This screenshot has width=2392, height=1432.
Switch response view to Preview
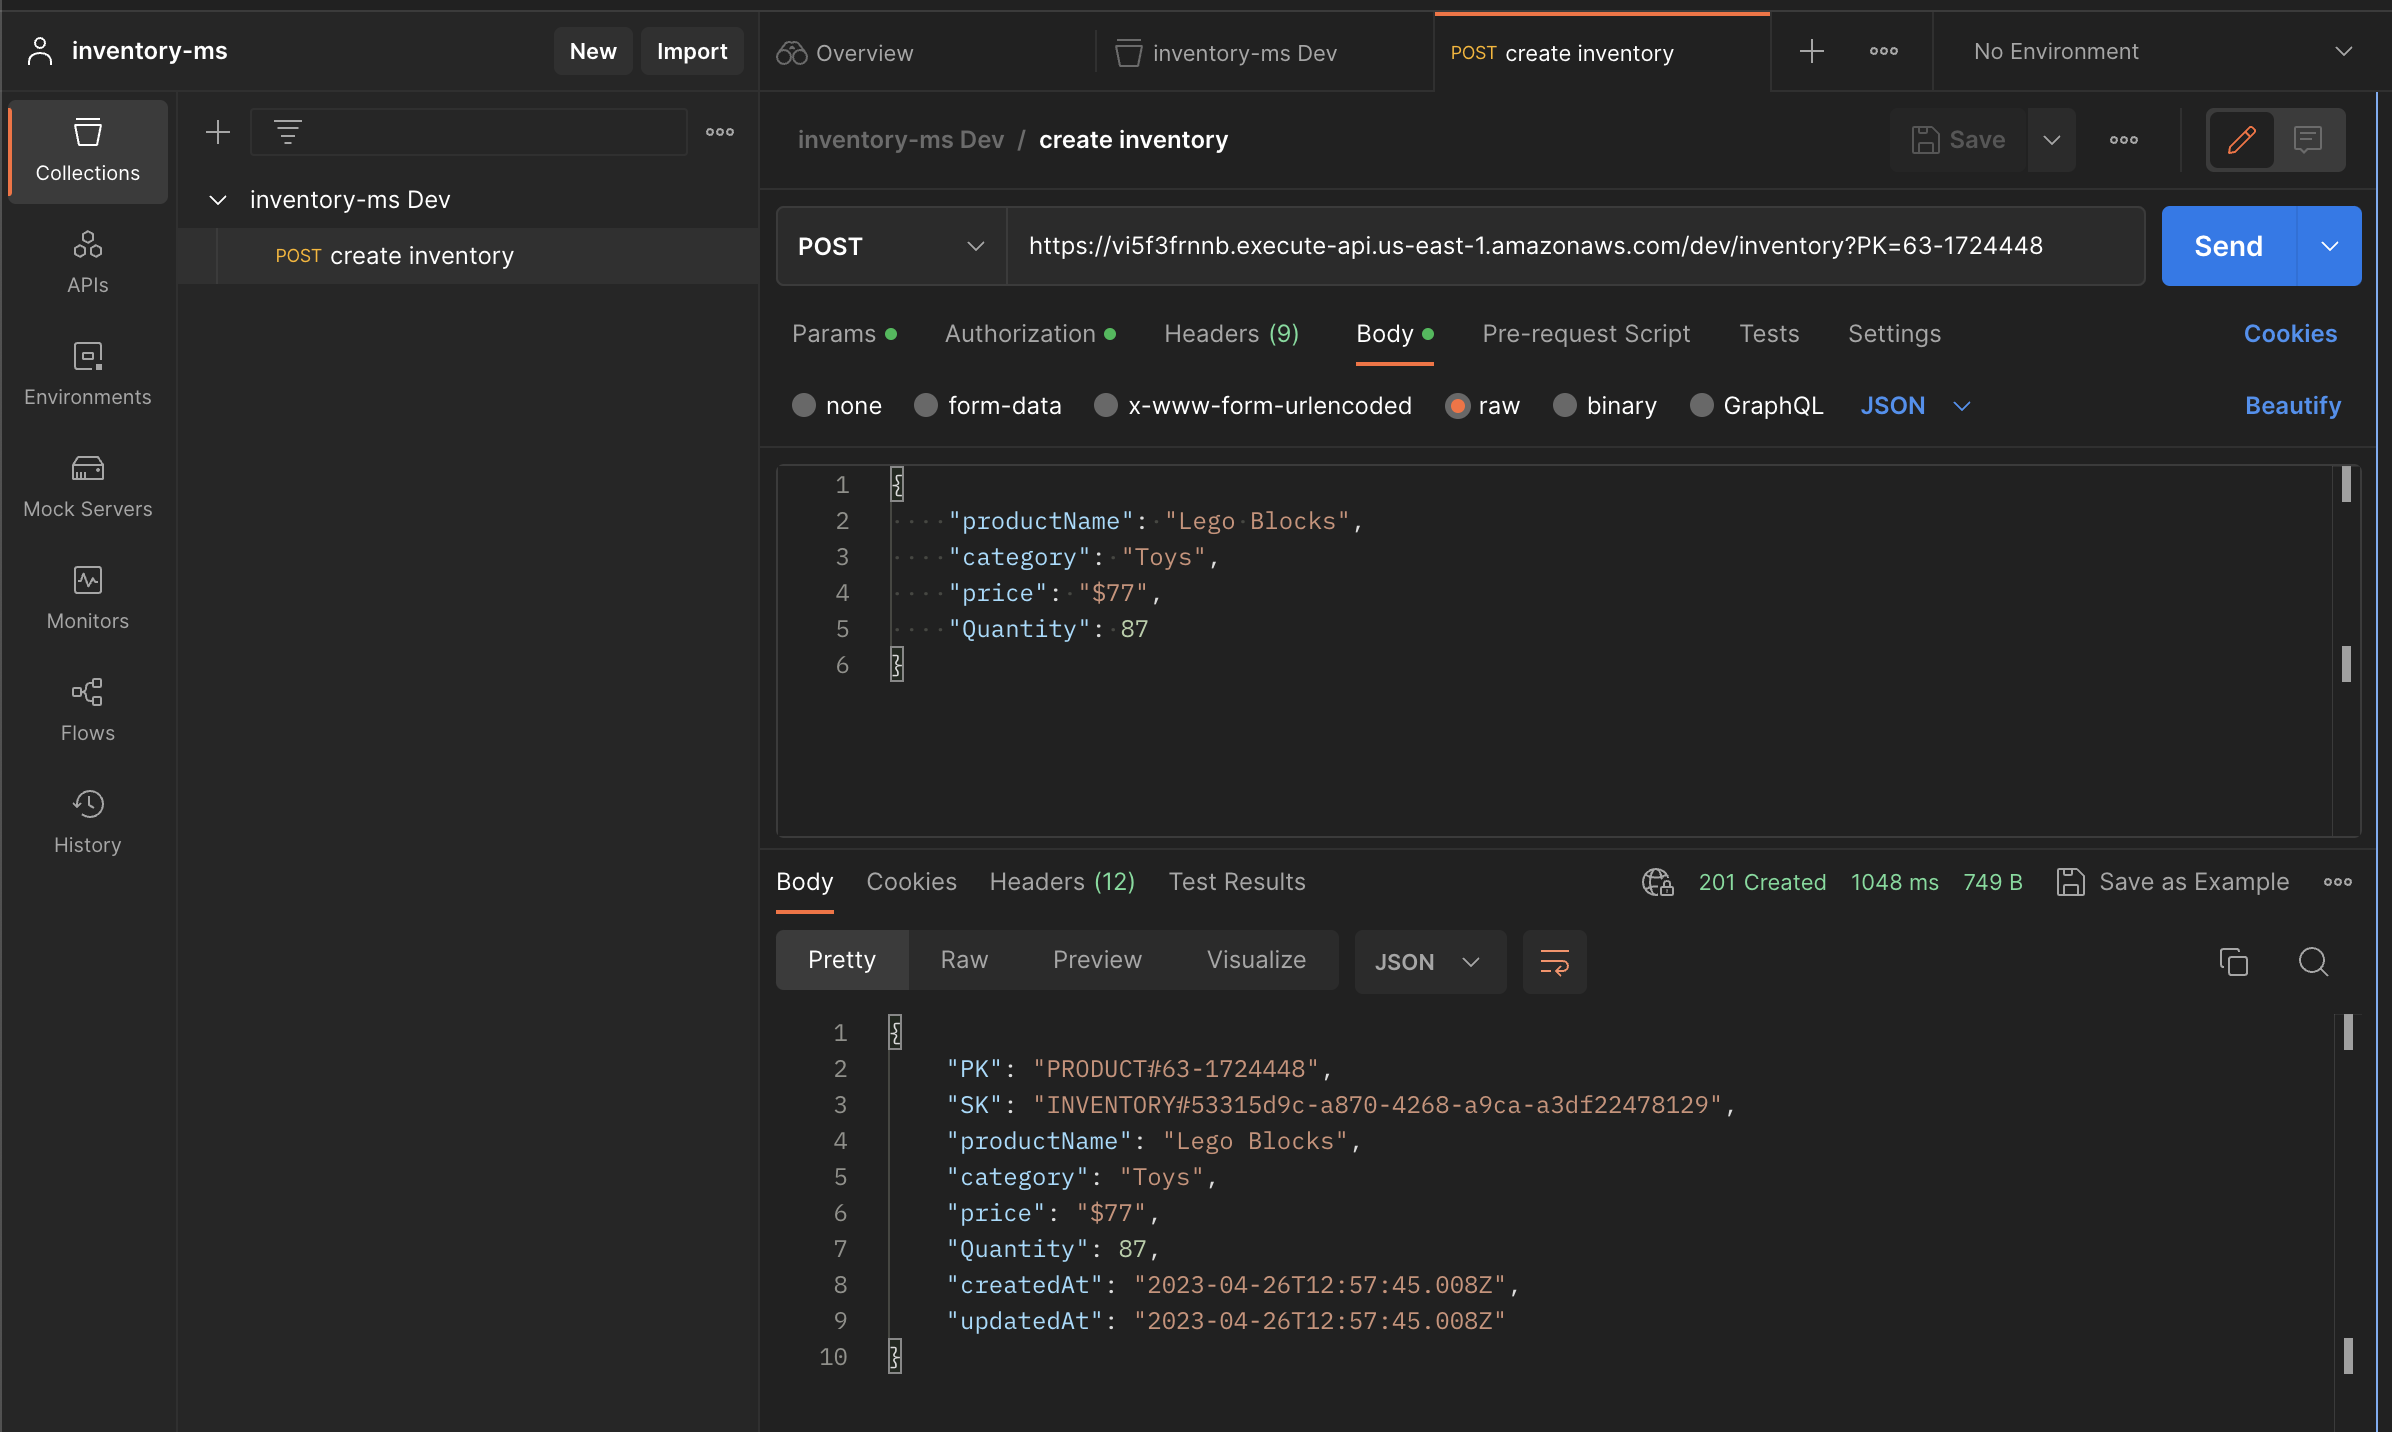click(x=1097, y=960)
